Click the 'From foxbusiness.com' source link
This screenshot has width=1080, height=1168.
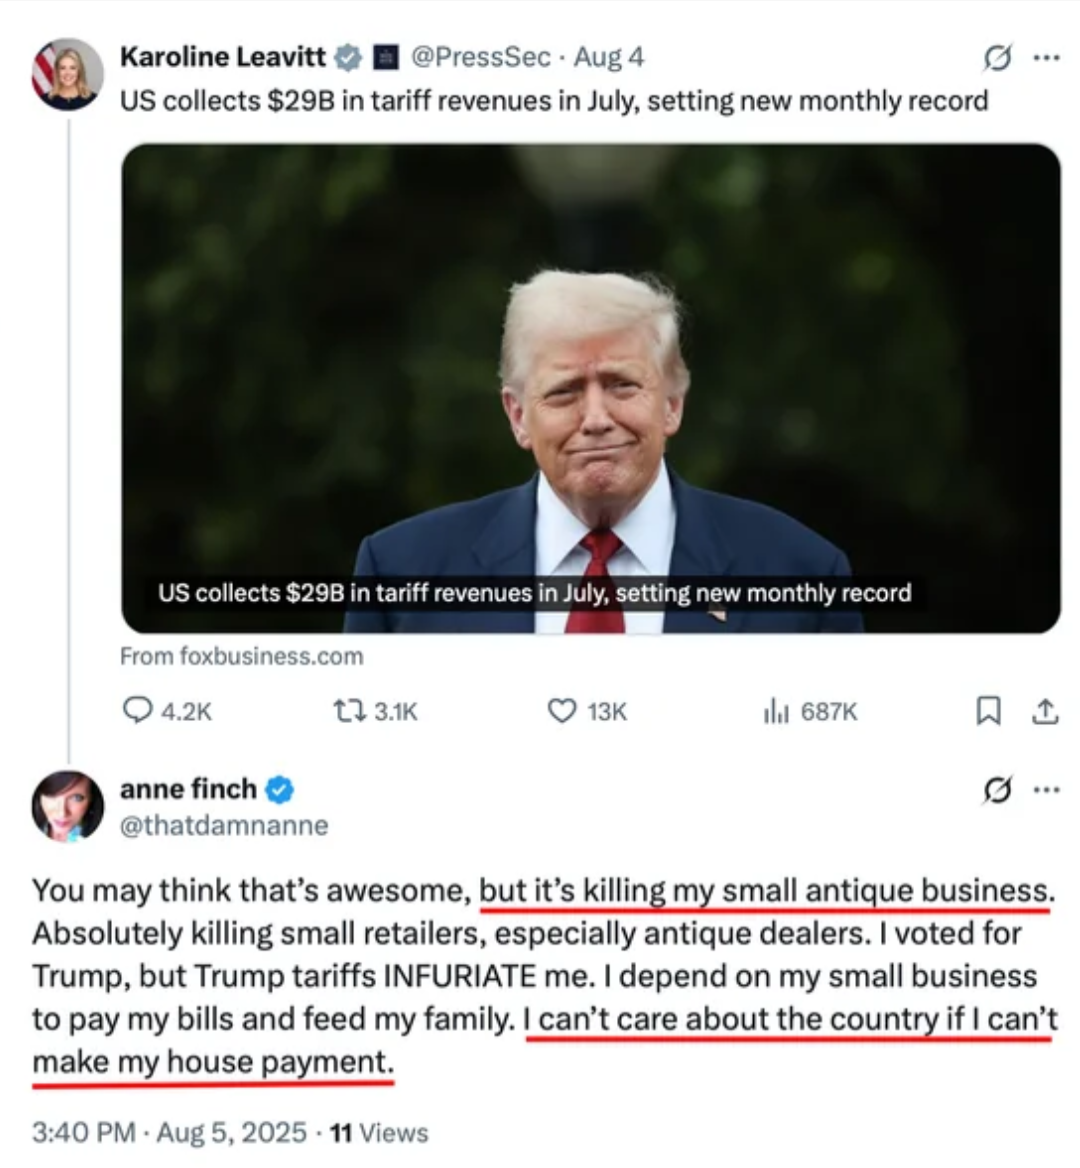[241, 656]
